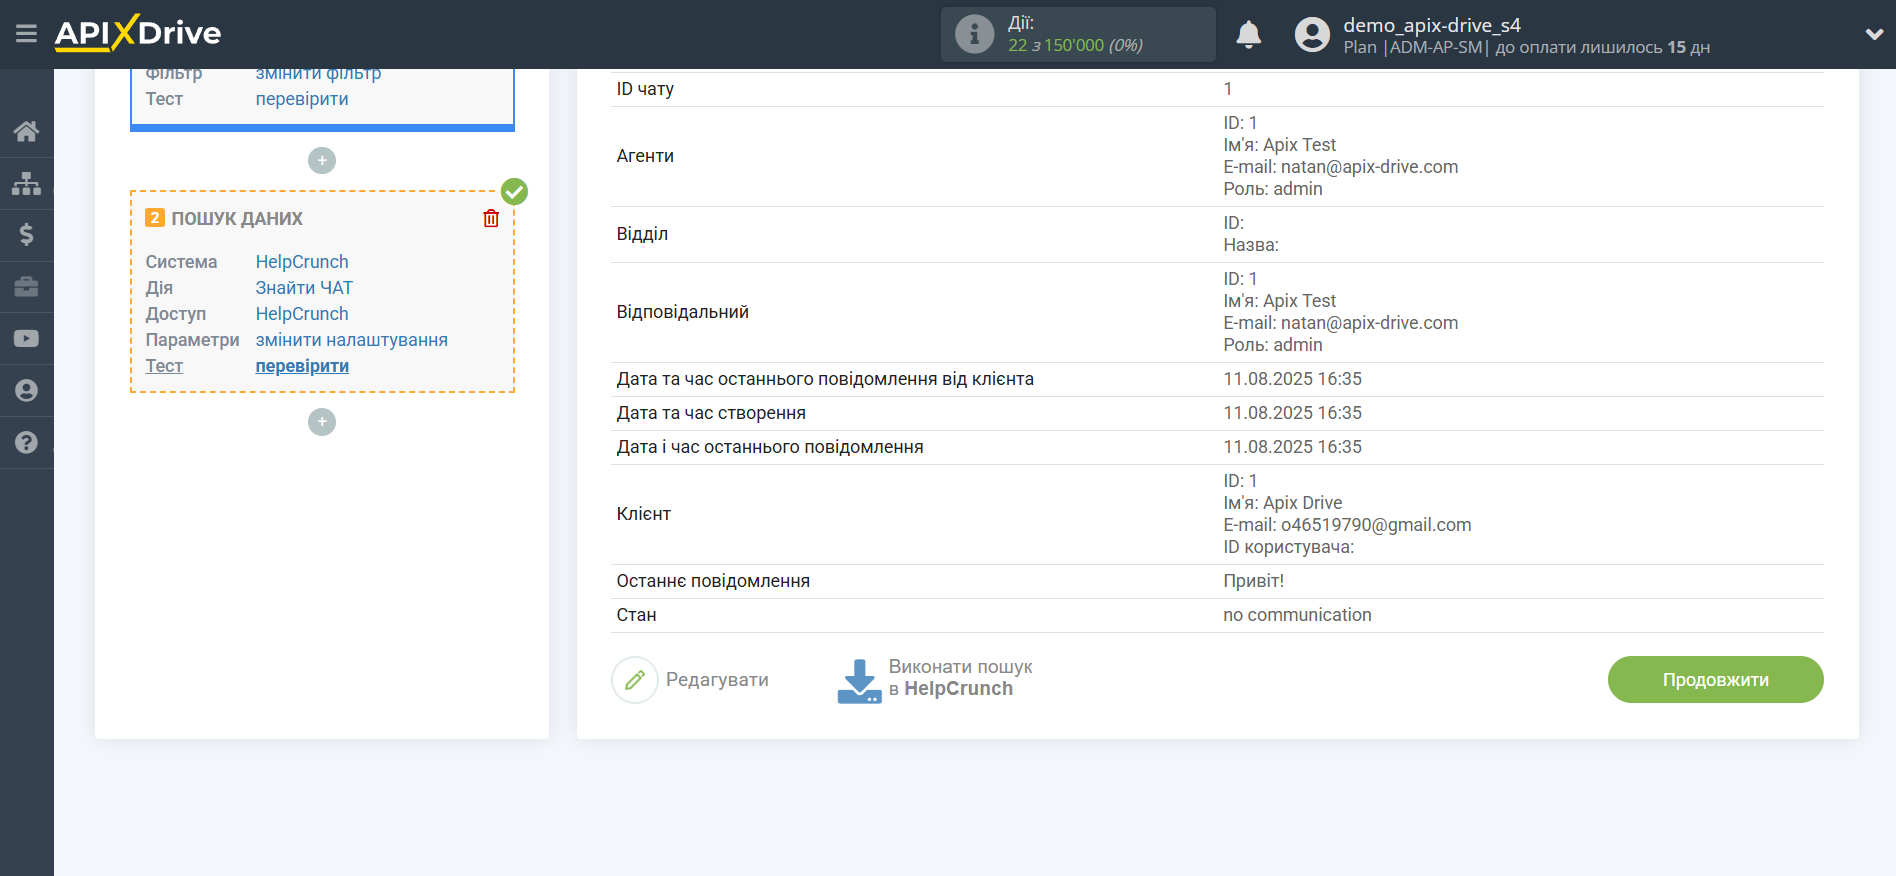Click the Стан row label
The height and width of the screenshot is (876, 1896).
tap(636, 615)
